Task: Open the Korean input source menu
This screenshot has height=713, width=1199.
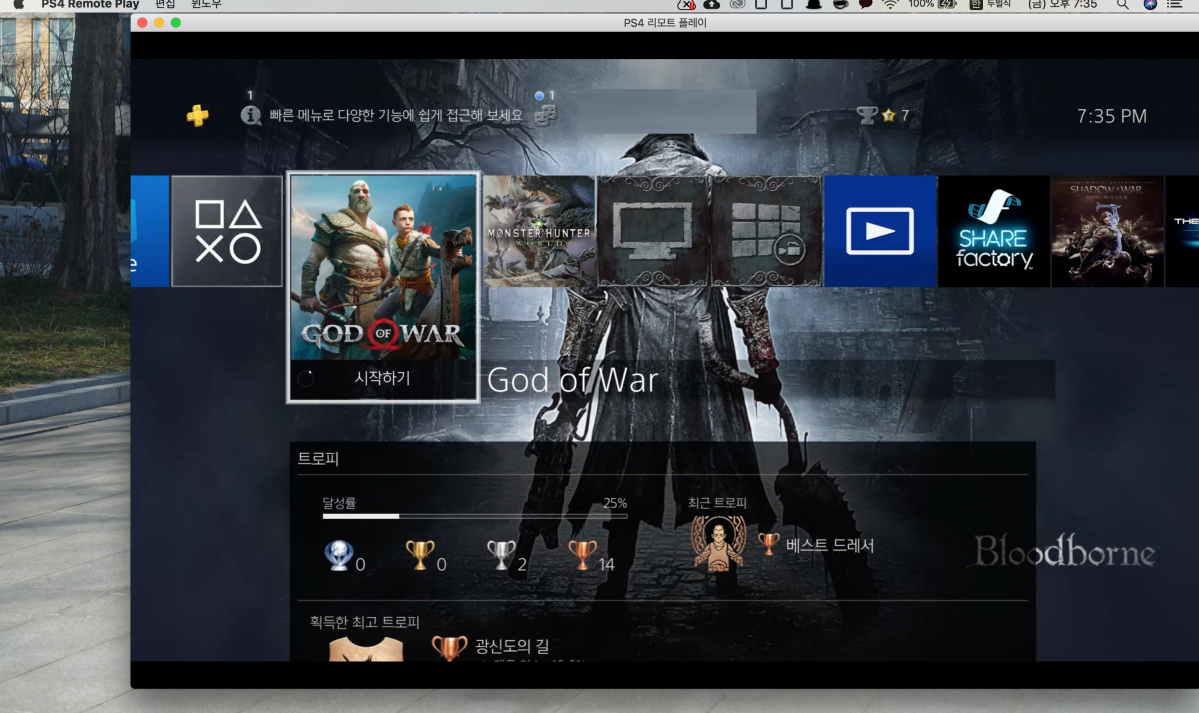Action: coord(990,5)
